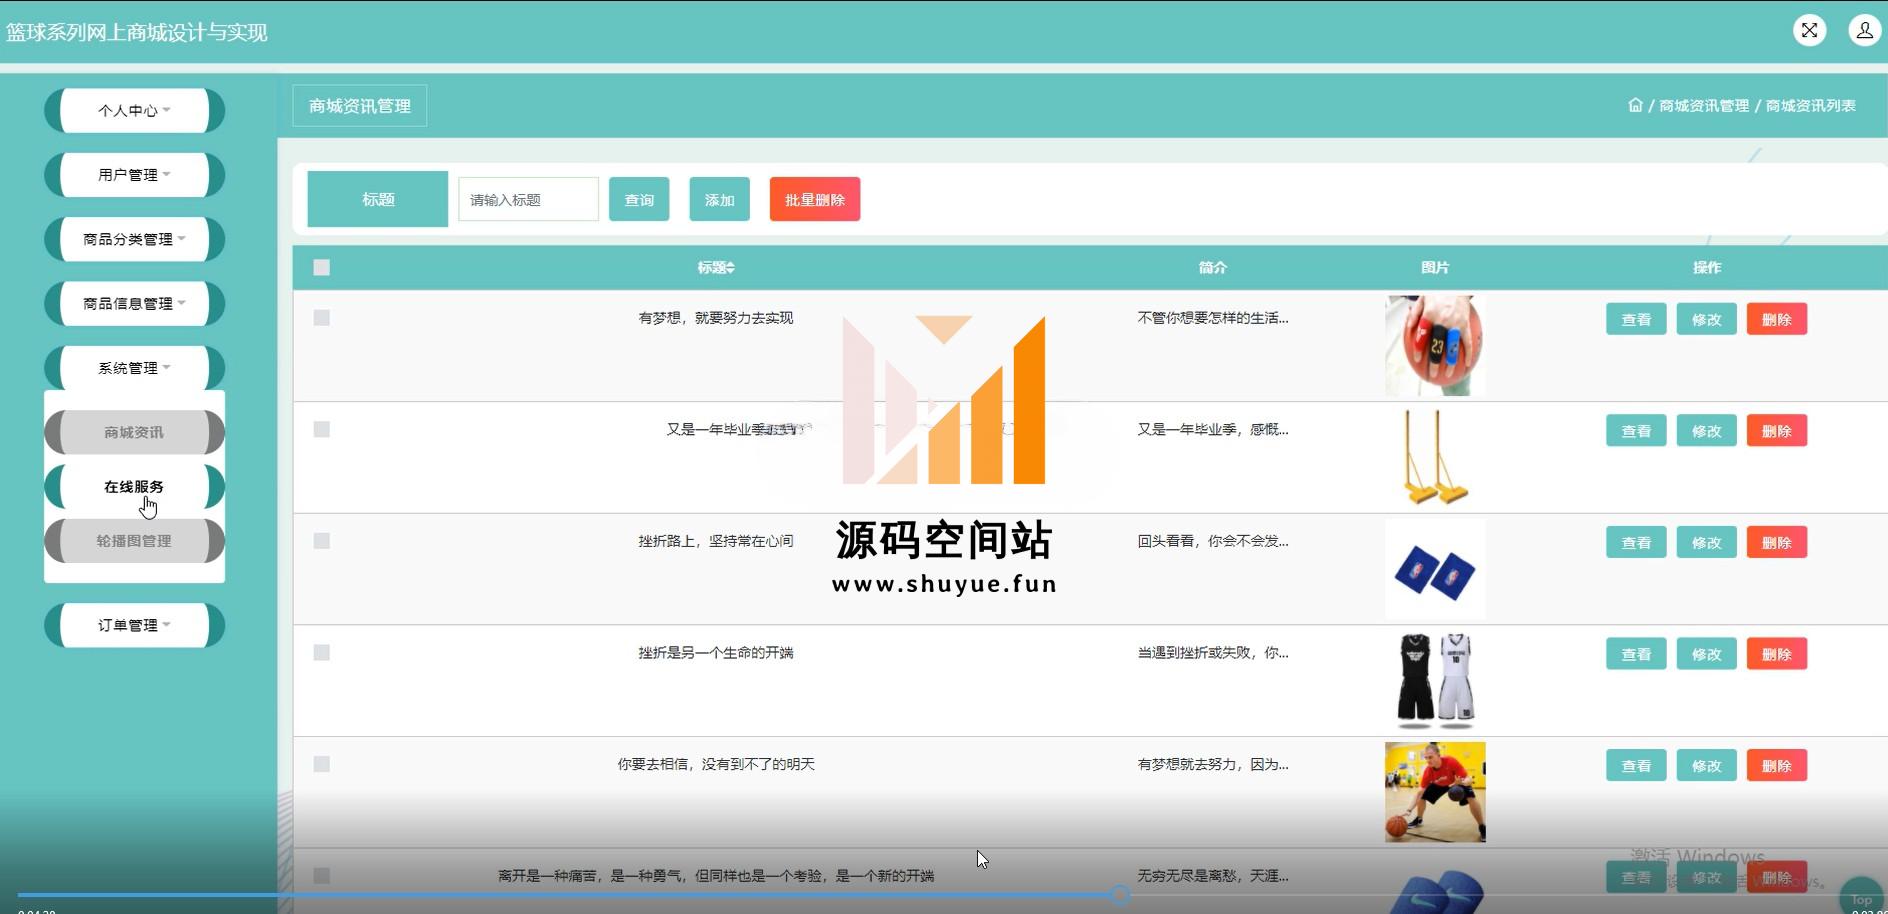This screenshot has height=914, width=1888.
Task: Click the summary text '当遇到挫折或失败，你...'
Action: coord(1212,652)
